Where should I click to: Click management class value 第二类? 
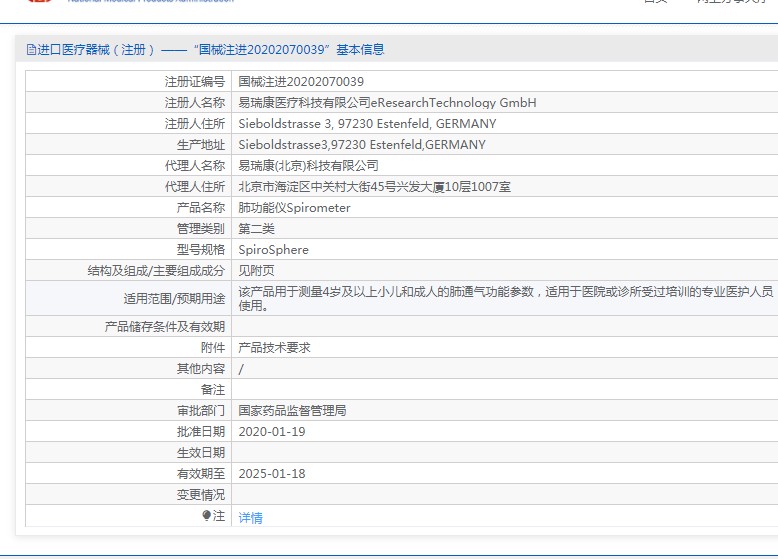(x=257, y=229)
